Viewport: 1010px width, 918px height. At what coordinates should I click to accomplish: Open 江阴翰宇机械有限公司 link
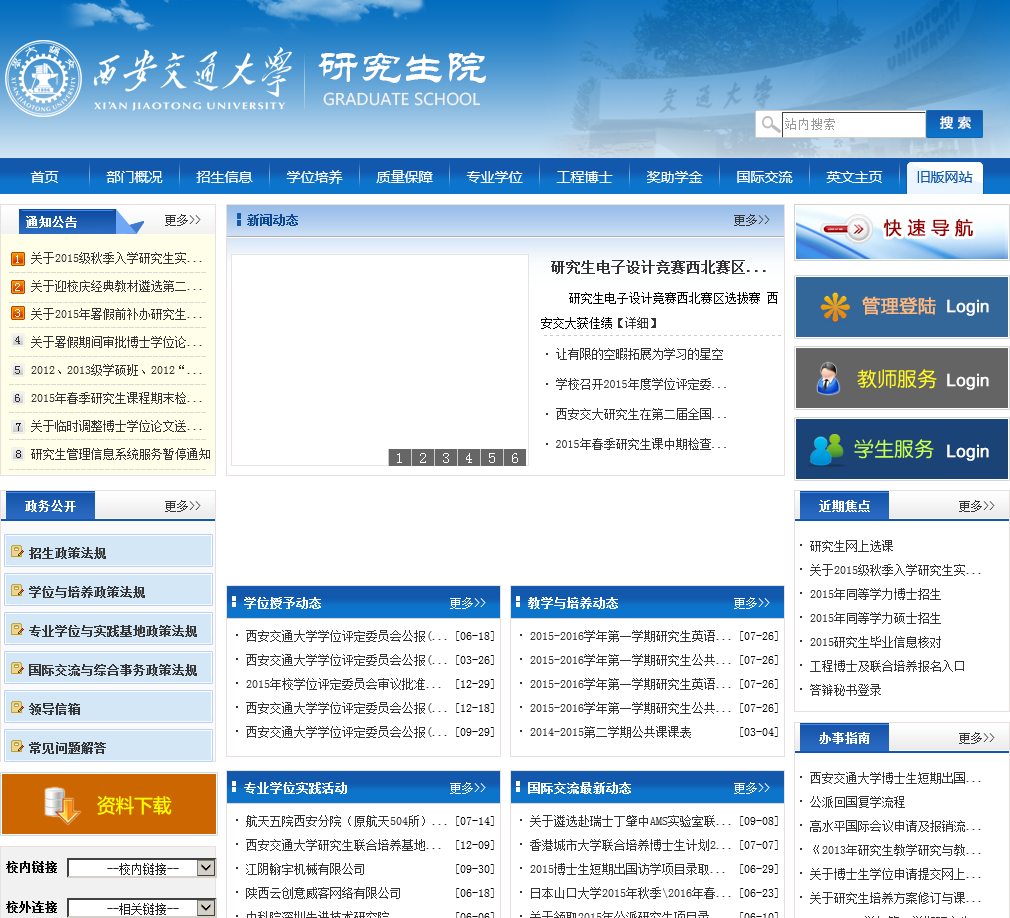pyautogui.click(x=305, y=869)
